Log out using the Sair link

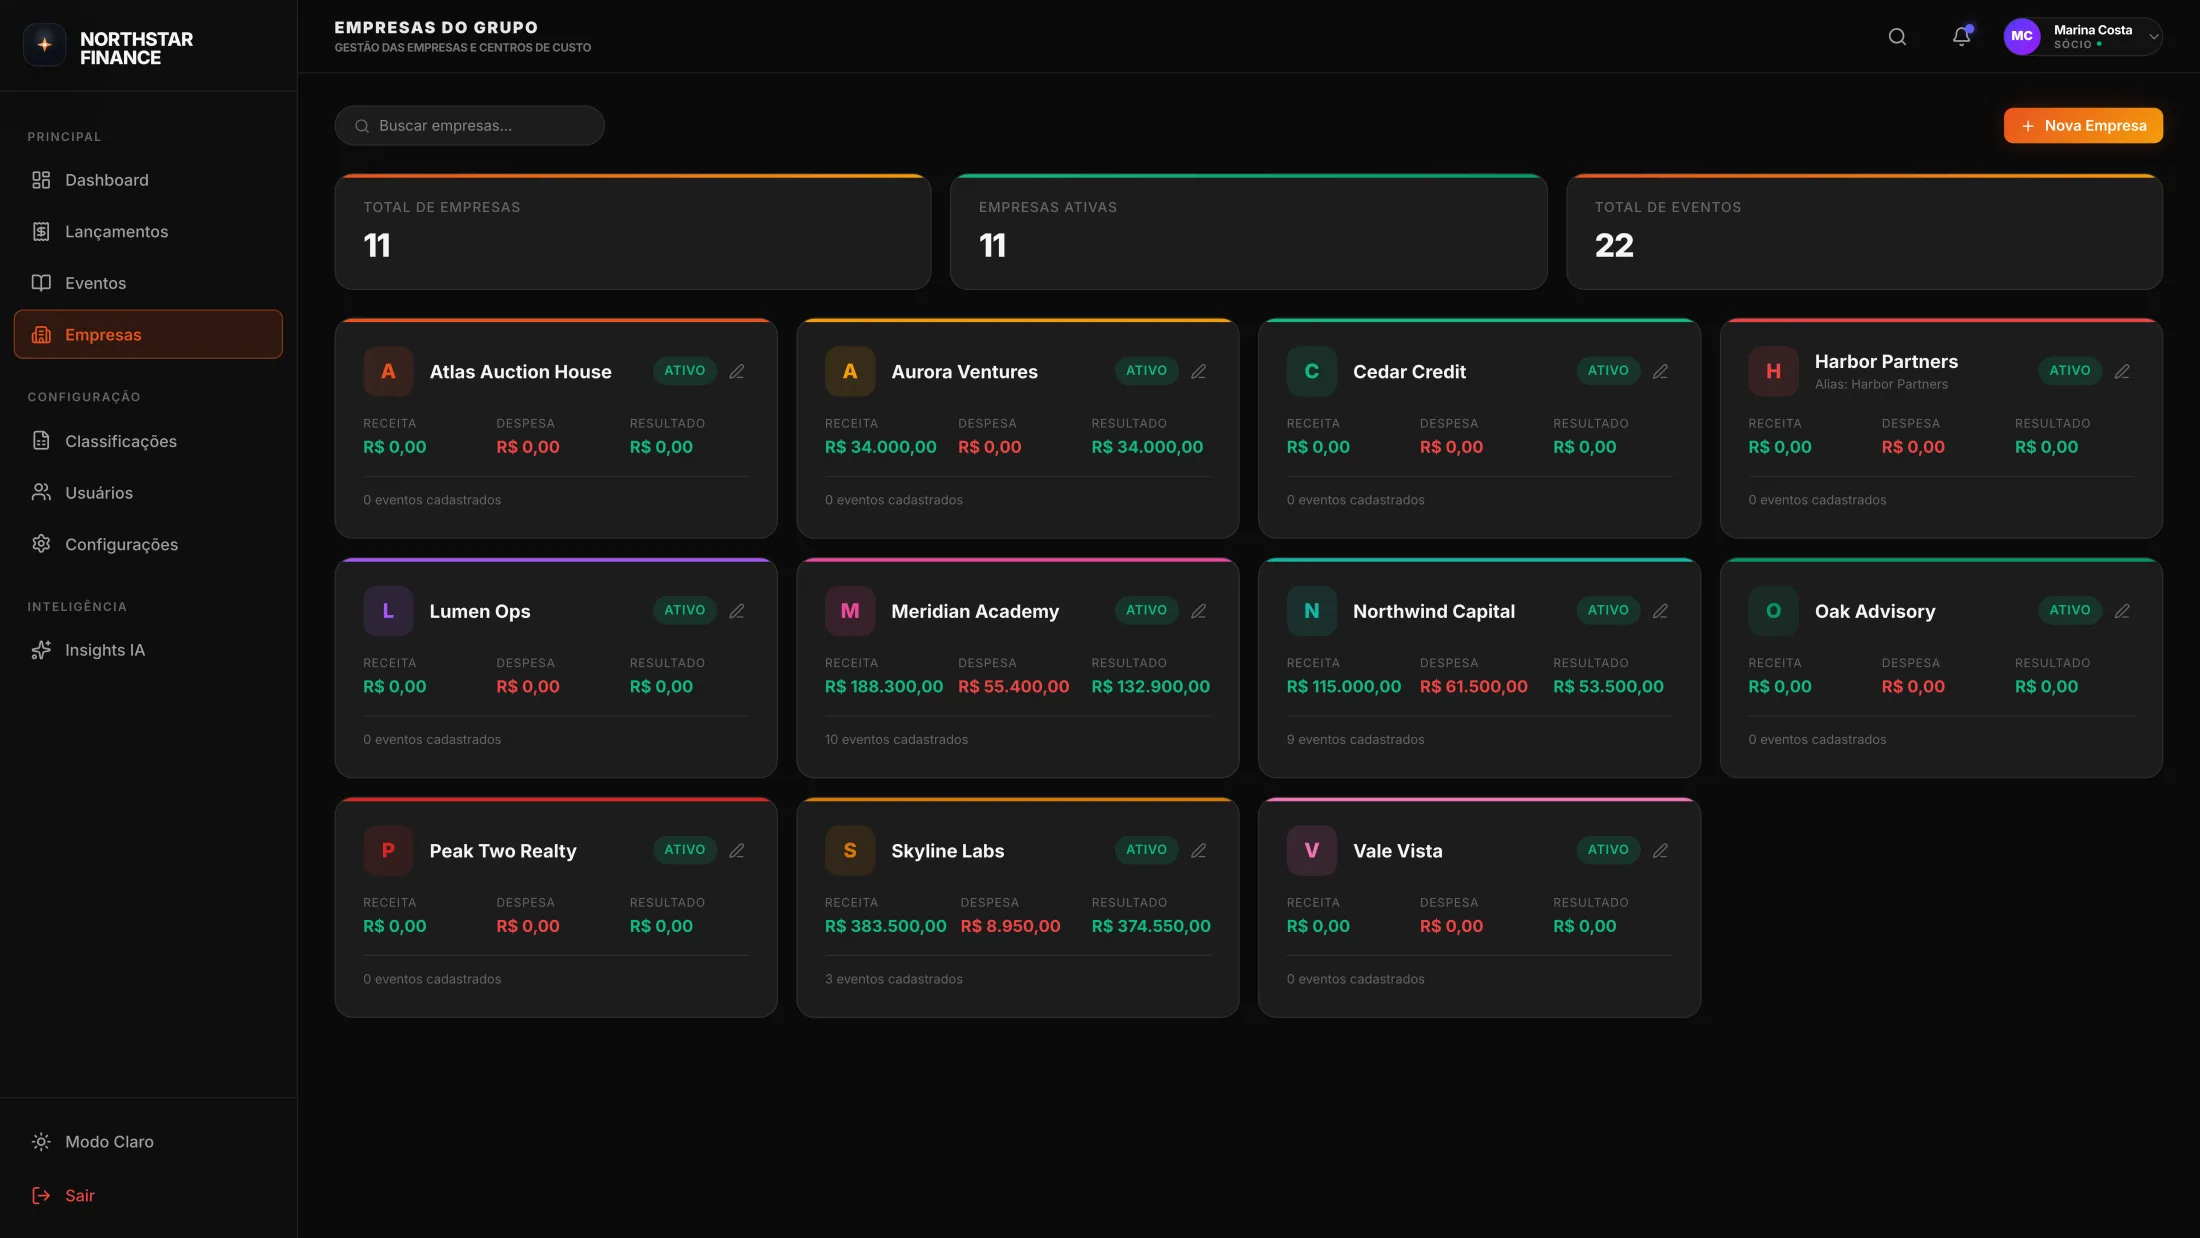[x=79, y=1195]
